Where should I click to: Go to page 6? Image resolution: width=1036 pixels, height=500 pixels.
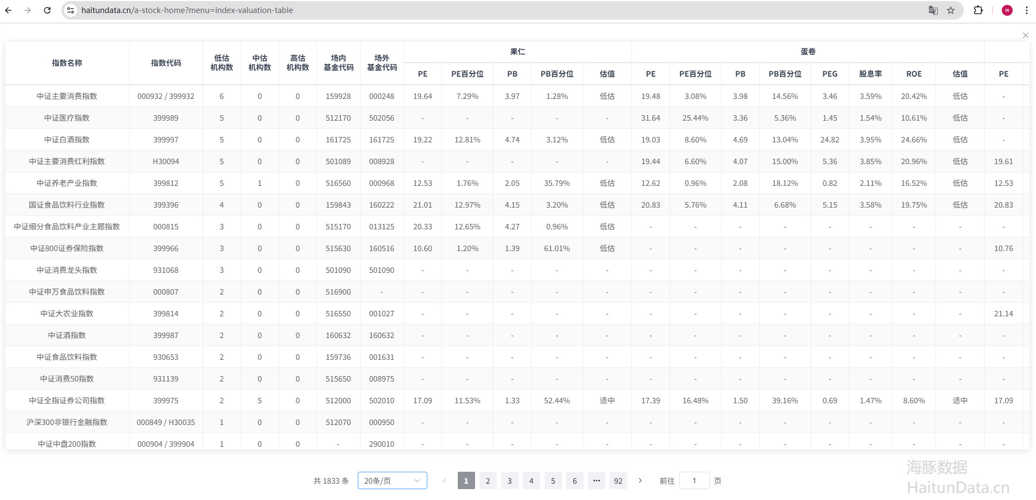tap(575, 481)
